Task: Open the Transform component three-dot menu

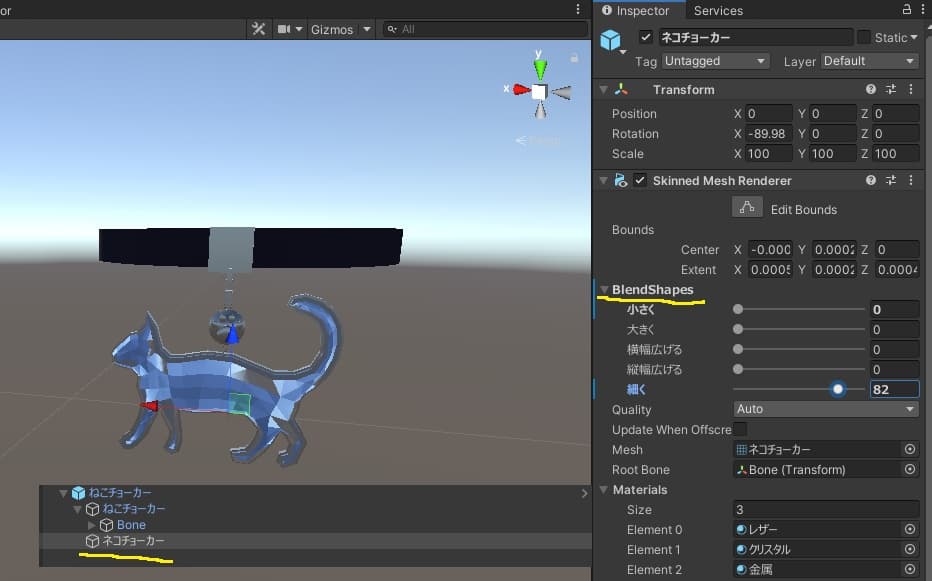Action: pos(910,90)
